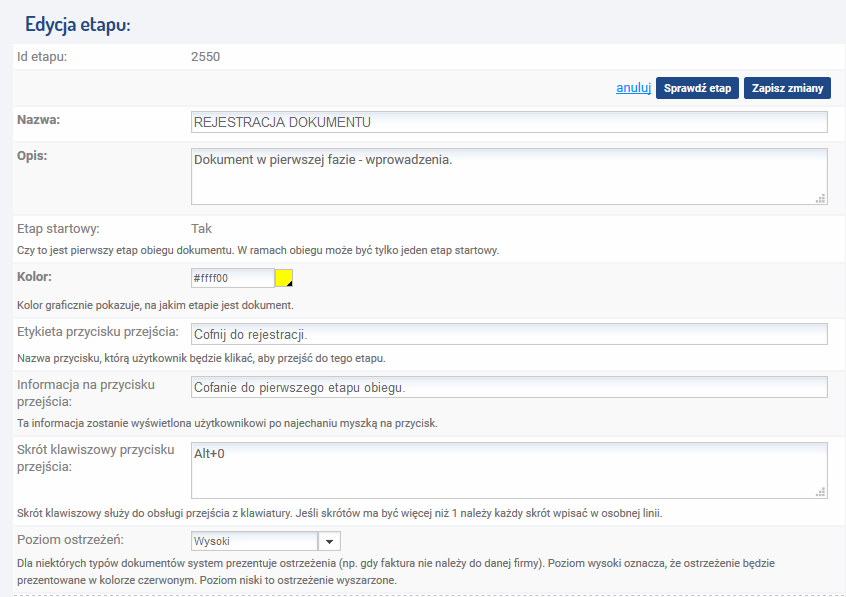Select the #ffff00 color code field

click(x=233, y=278)
